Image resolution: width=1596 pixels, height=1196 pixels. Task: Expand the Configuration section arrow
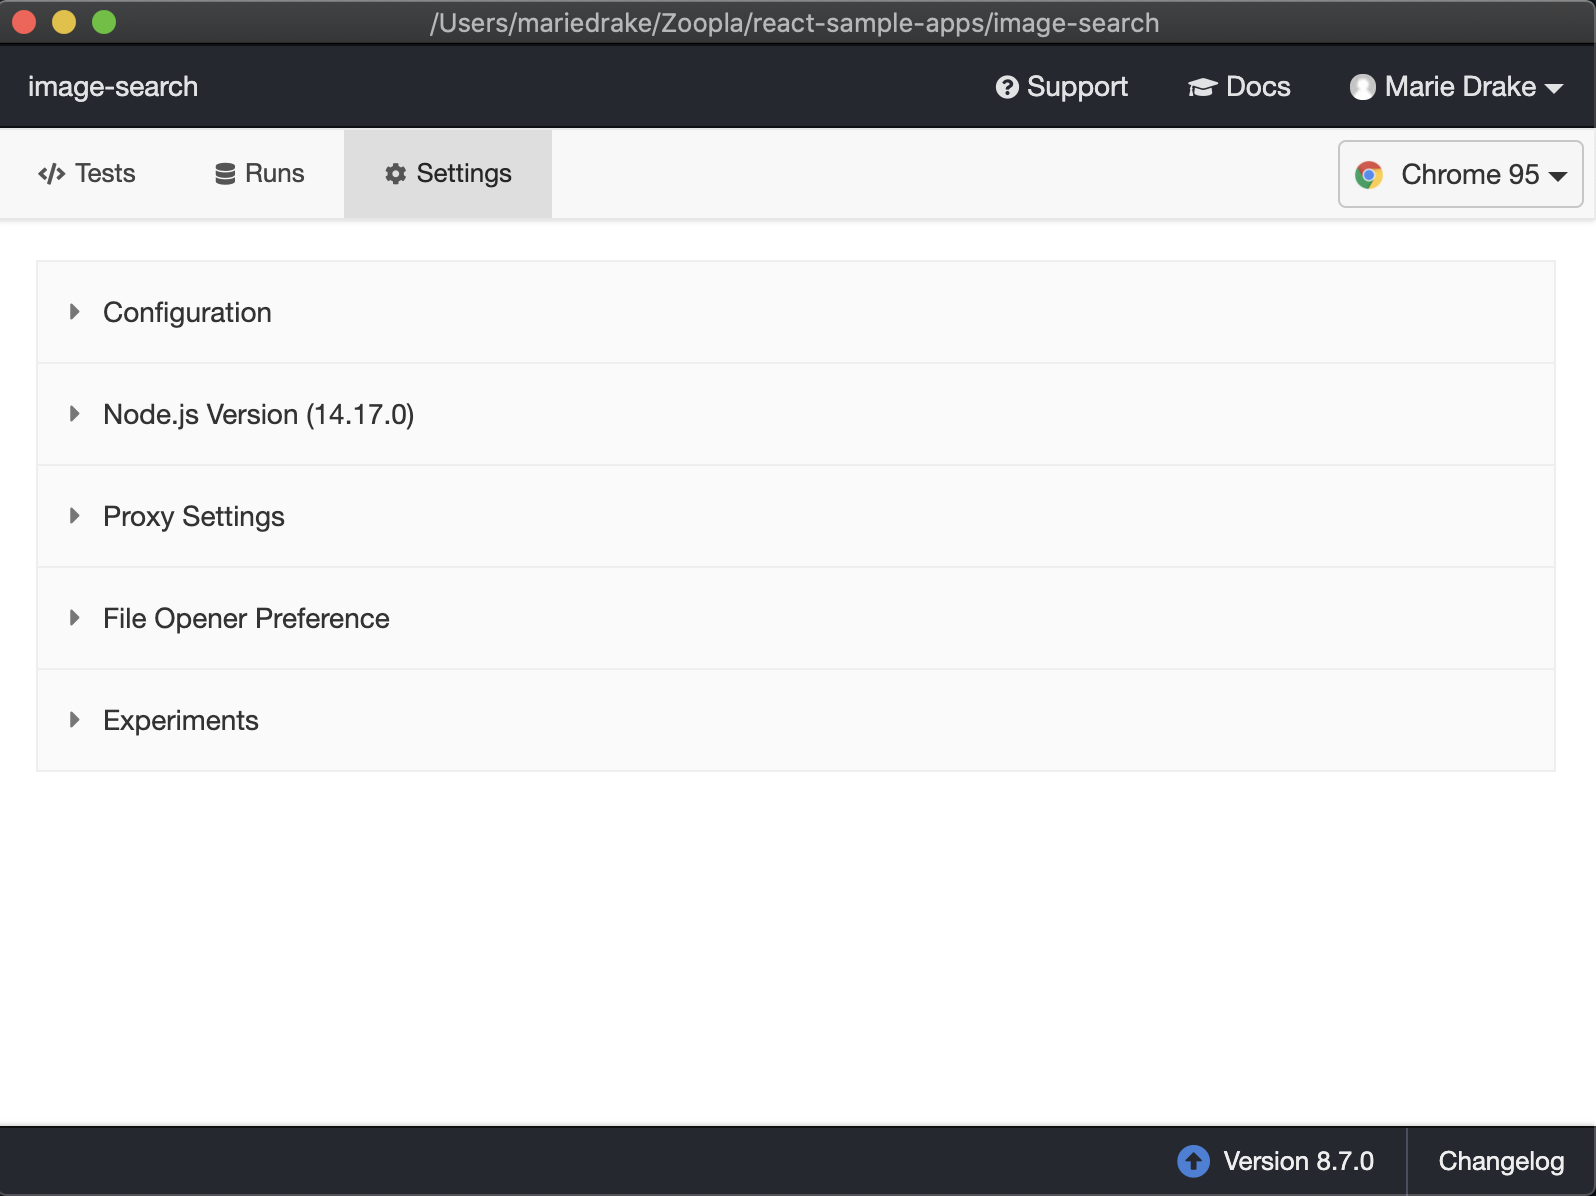coord(74,312)
